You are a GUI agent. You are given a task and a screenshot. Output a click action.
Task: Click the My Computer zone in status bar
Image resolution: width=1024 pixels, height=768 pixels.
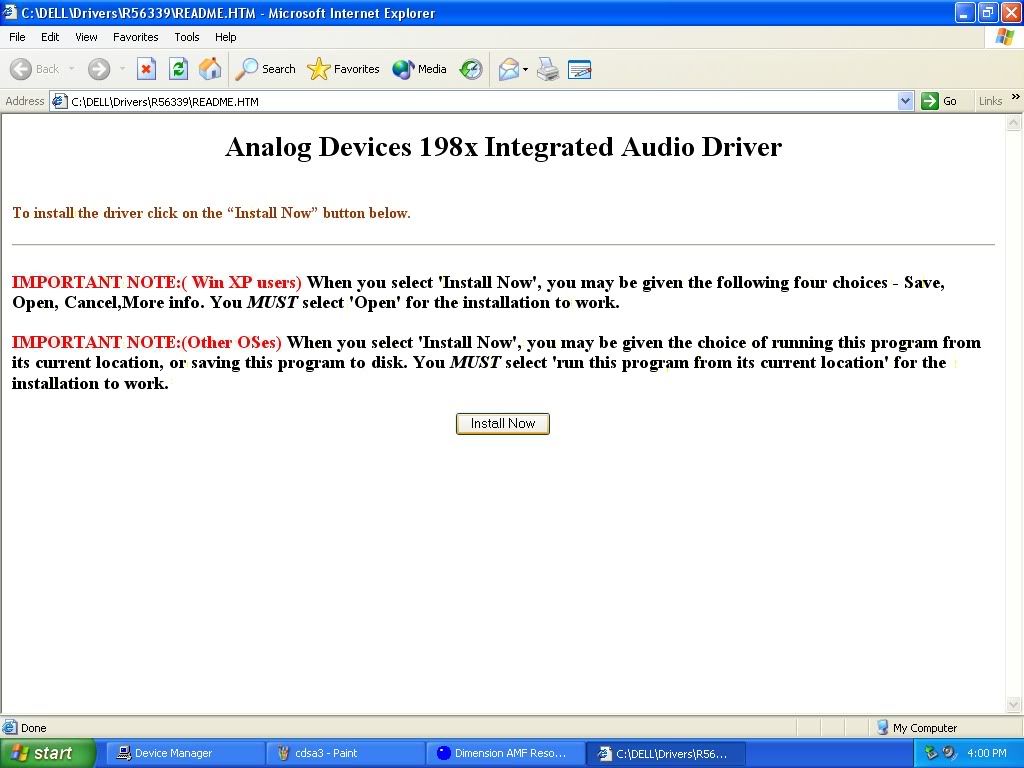pyautogui.click(x=916, y=728)
